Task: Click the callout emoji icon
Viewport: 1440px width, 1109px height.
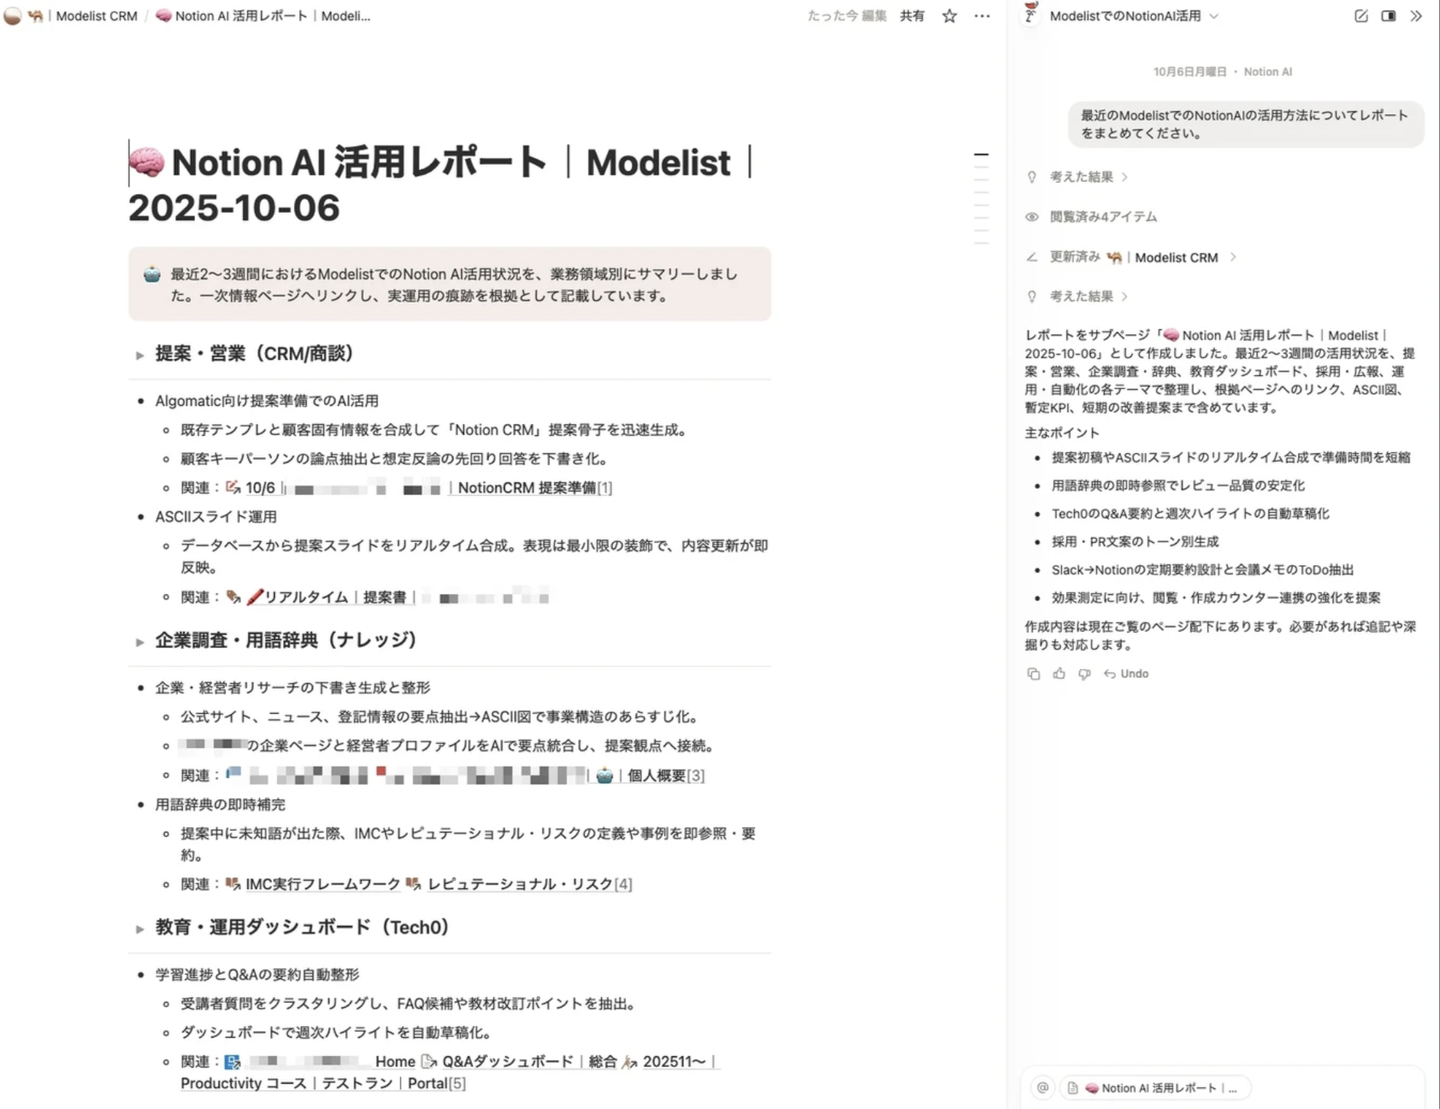Action: (x=152, y=274)
